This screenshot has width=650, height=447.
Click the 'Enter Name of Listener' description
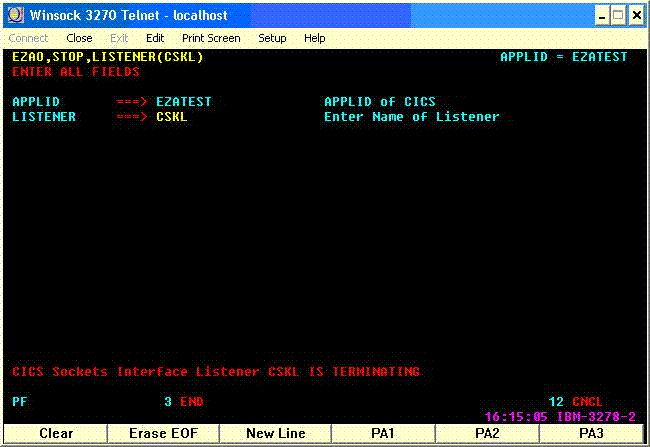coord(412,117)
